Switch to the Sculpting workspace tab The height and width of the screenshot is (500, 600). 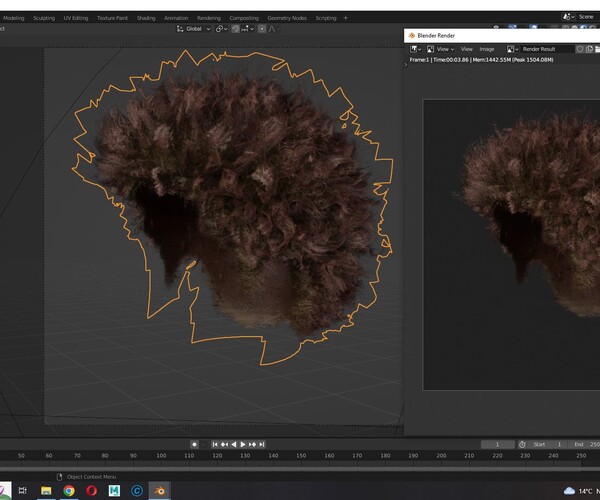click(x=44, y=18)
